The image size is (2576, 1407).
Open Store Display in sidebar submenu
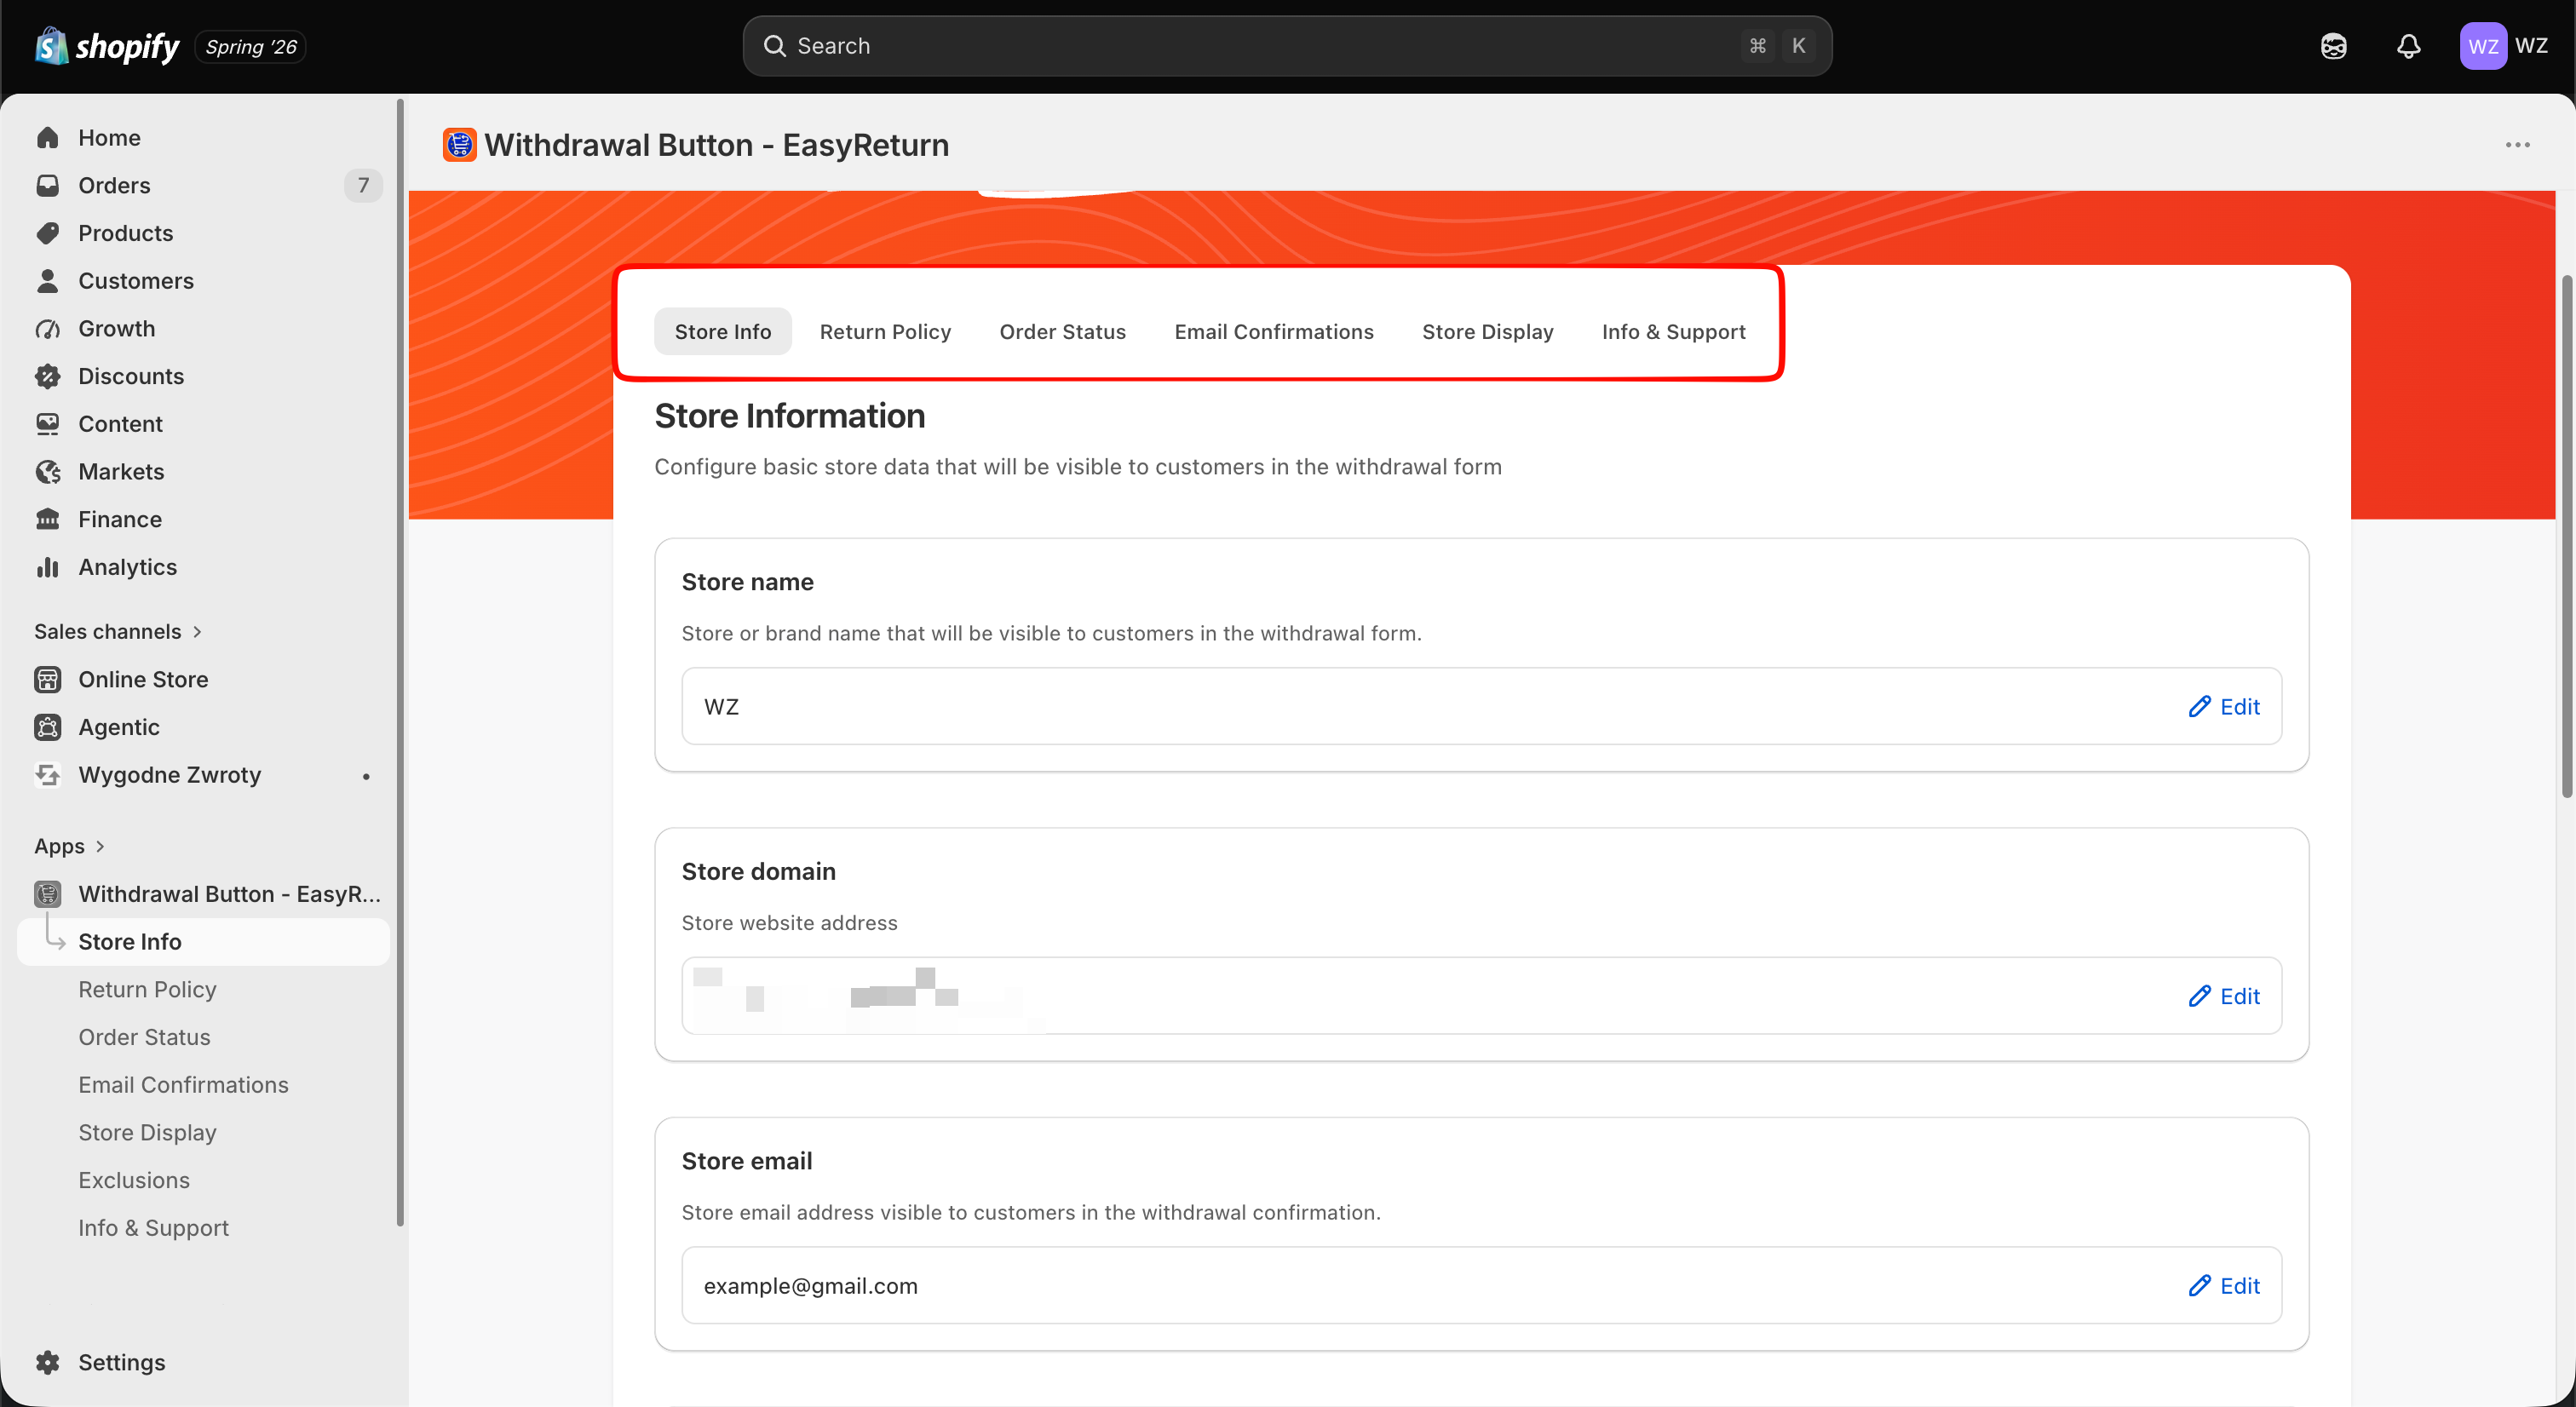(x=147, y=1133)
